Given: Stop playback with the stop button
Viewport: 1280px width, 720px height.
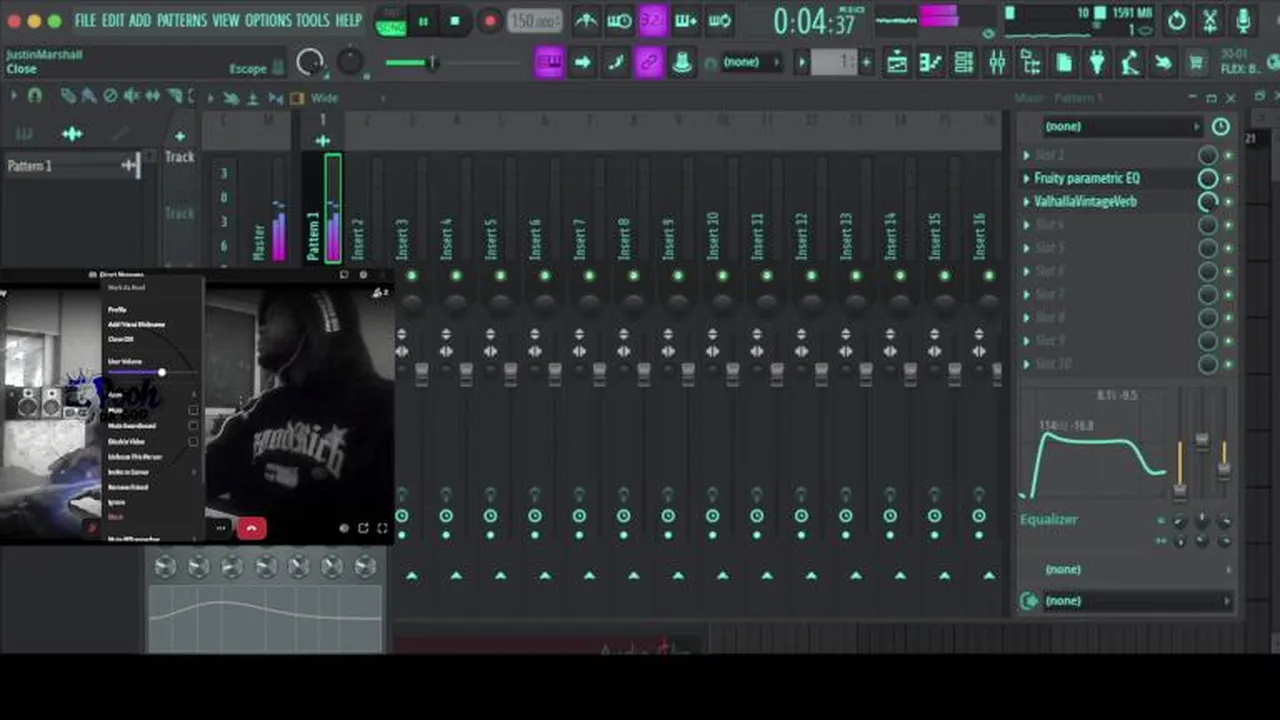Looking at the screenshot, I should [455, 21].
